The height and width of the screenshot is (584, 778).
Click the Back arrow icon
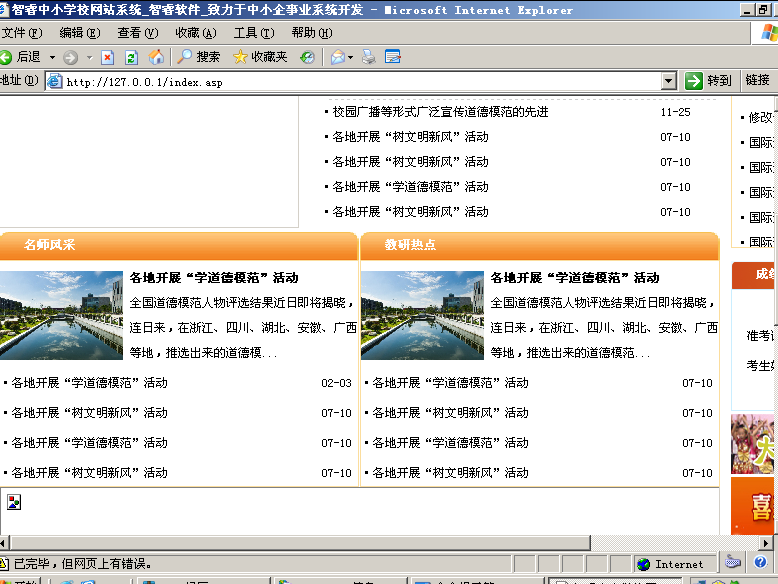pyautogui.click(x=5, y=57)
